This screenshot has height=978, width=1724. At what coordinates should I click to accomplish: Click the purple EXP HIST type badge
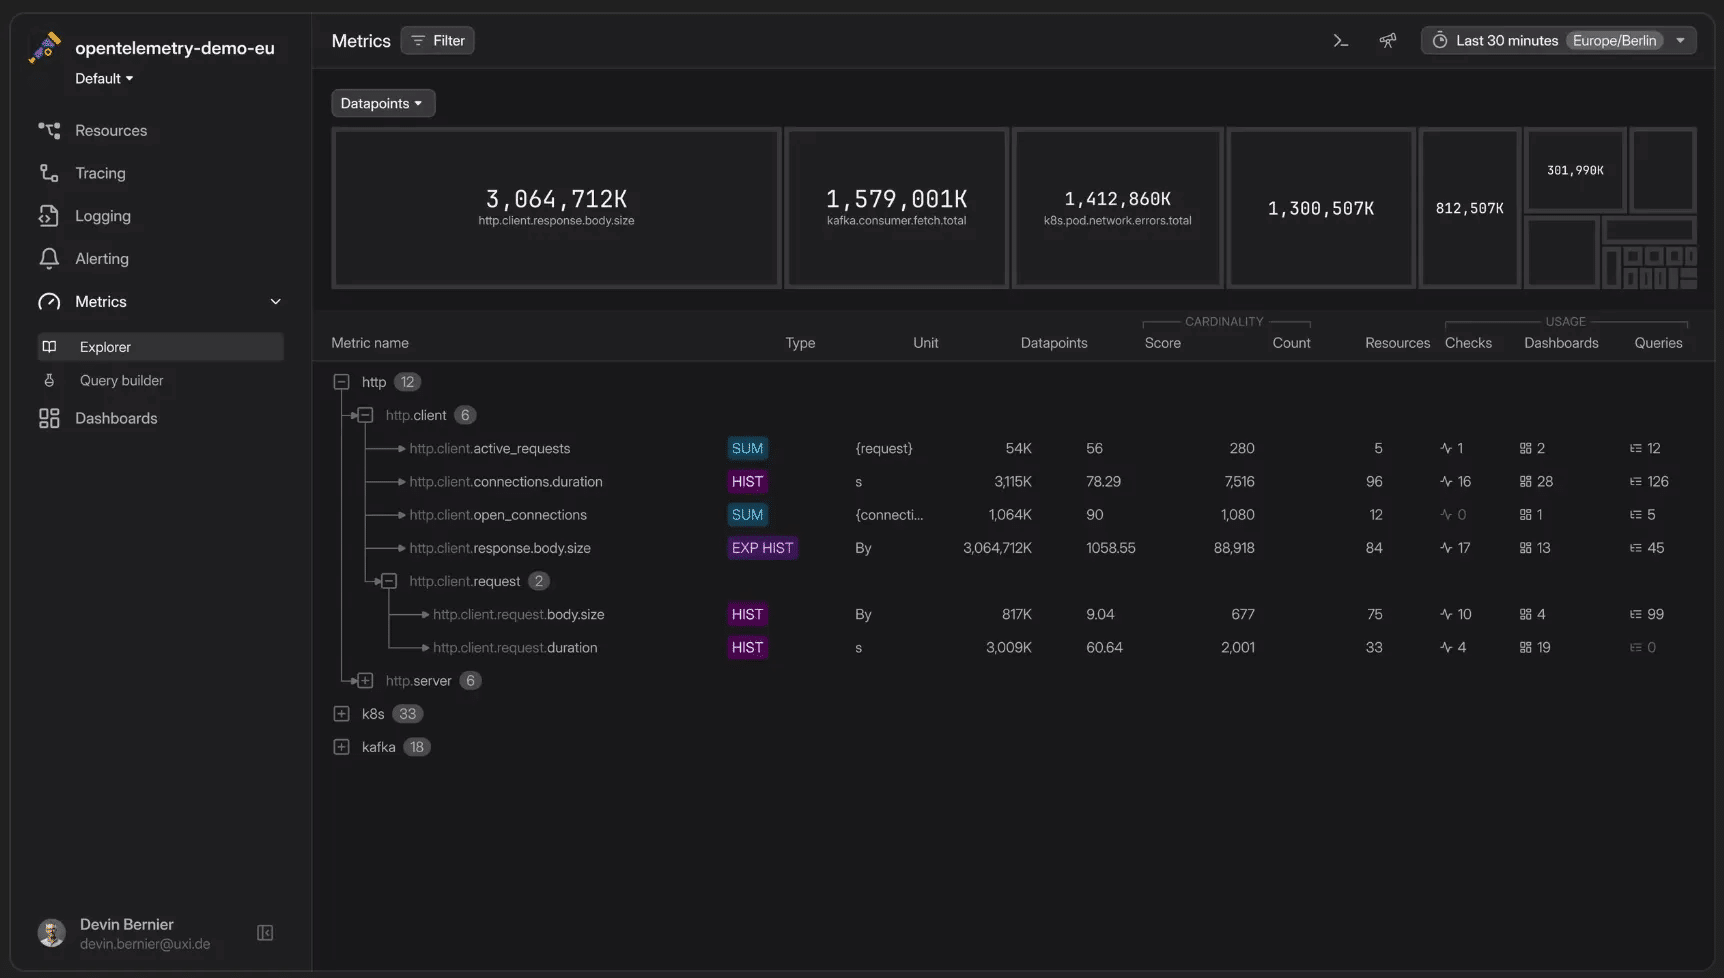(x=762, y=548)
